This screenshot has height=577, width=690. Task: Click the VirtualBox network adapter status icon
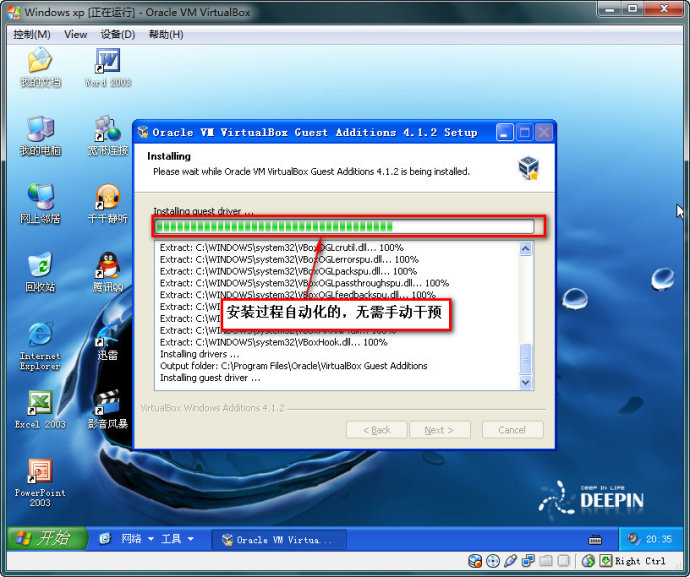click(x=528, y=561)
